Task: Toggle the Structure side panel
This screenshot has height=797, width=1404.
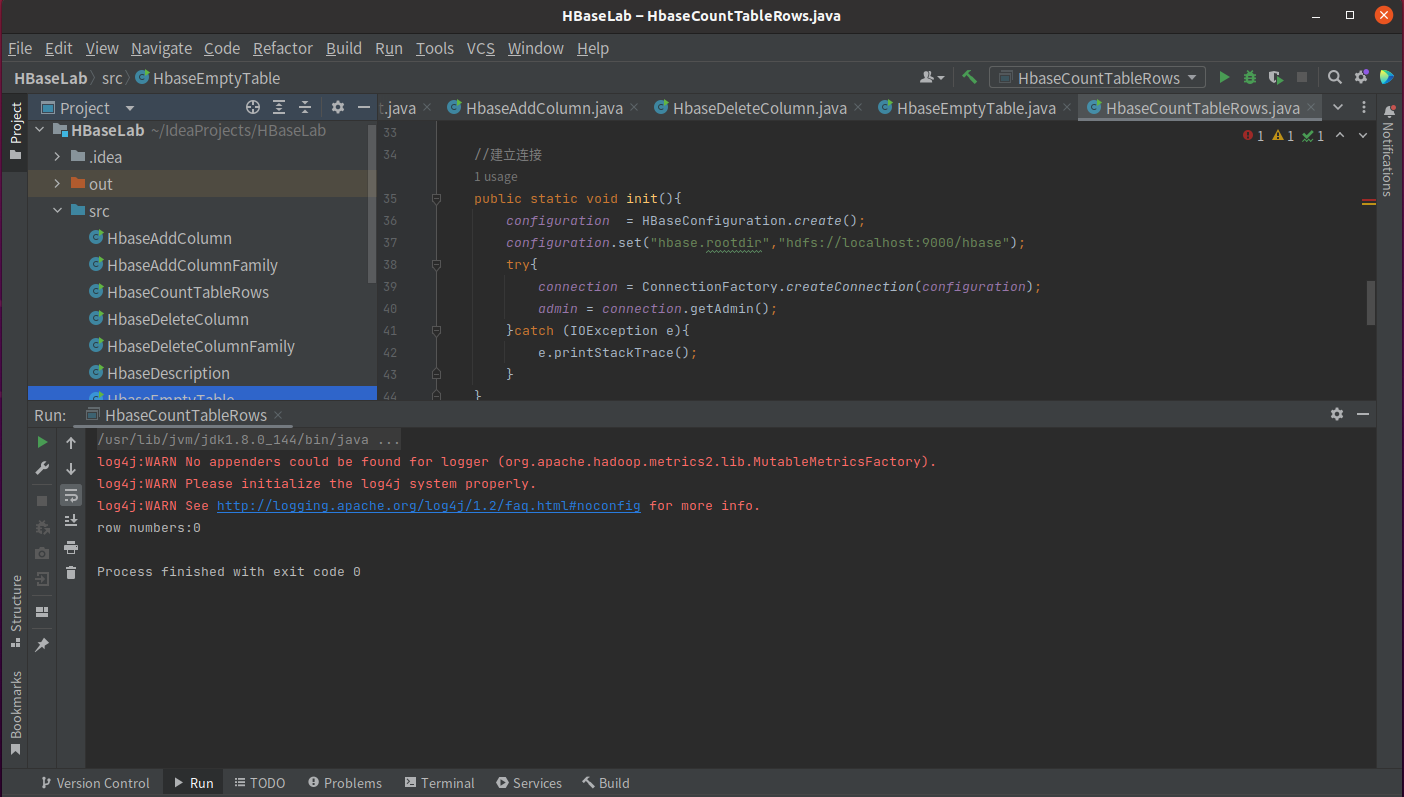Action: pyautogui.click(x=15, y=612)
